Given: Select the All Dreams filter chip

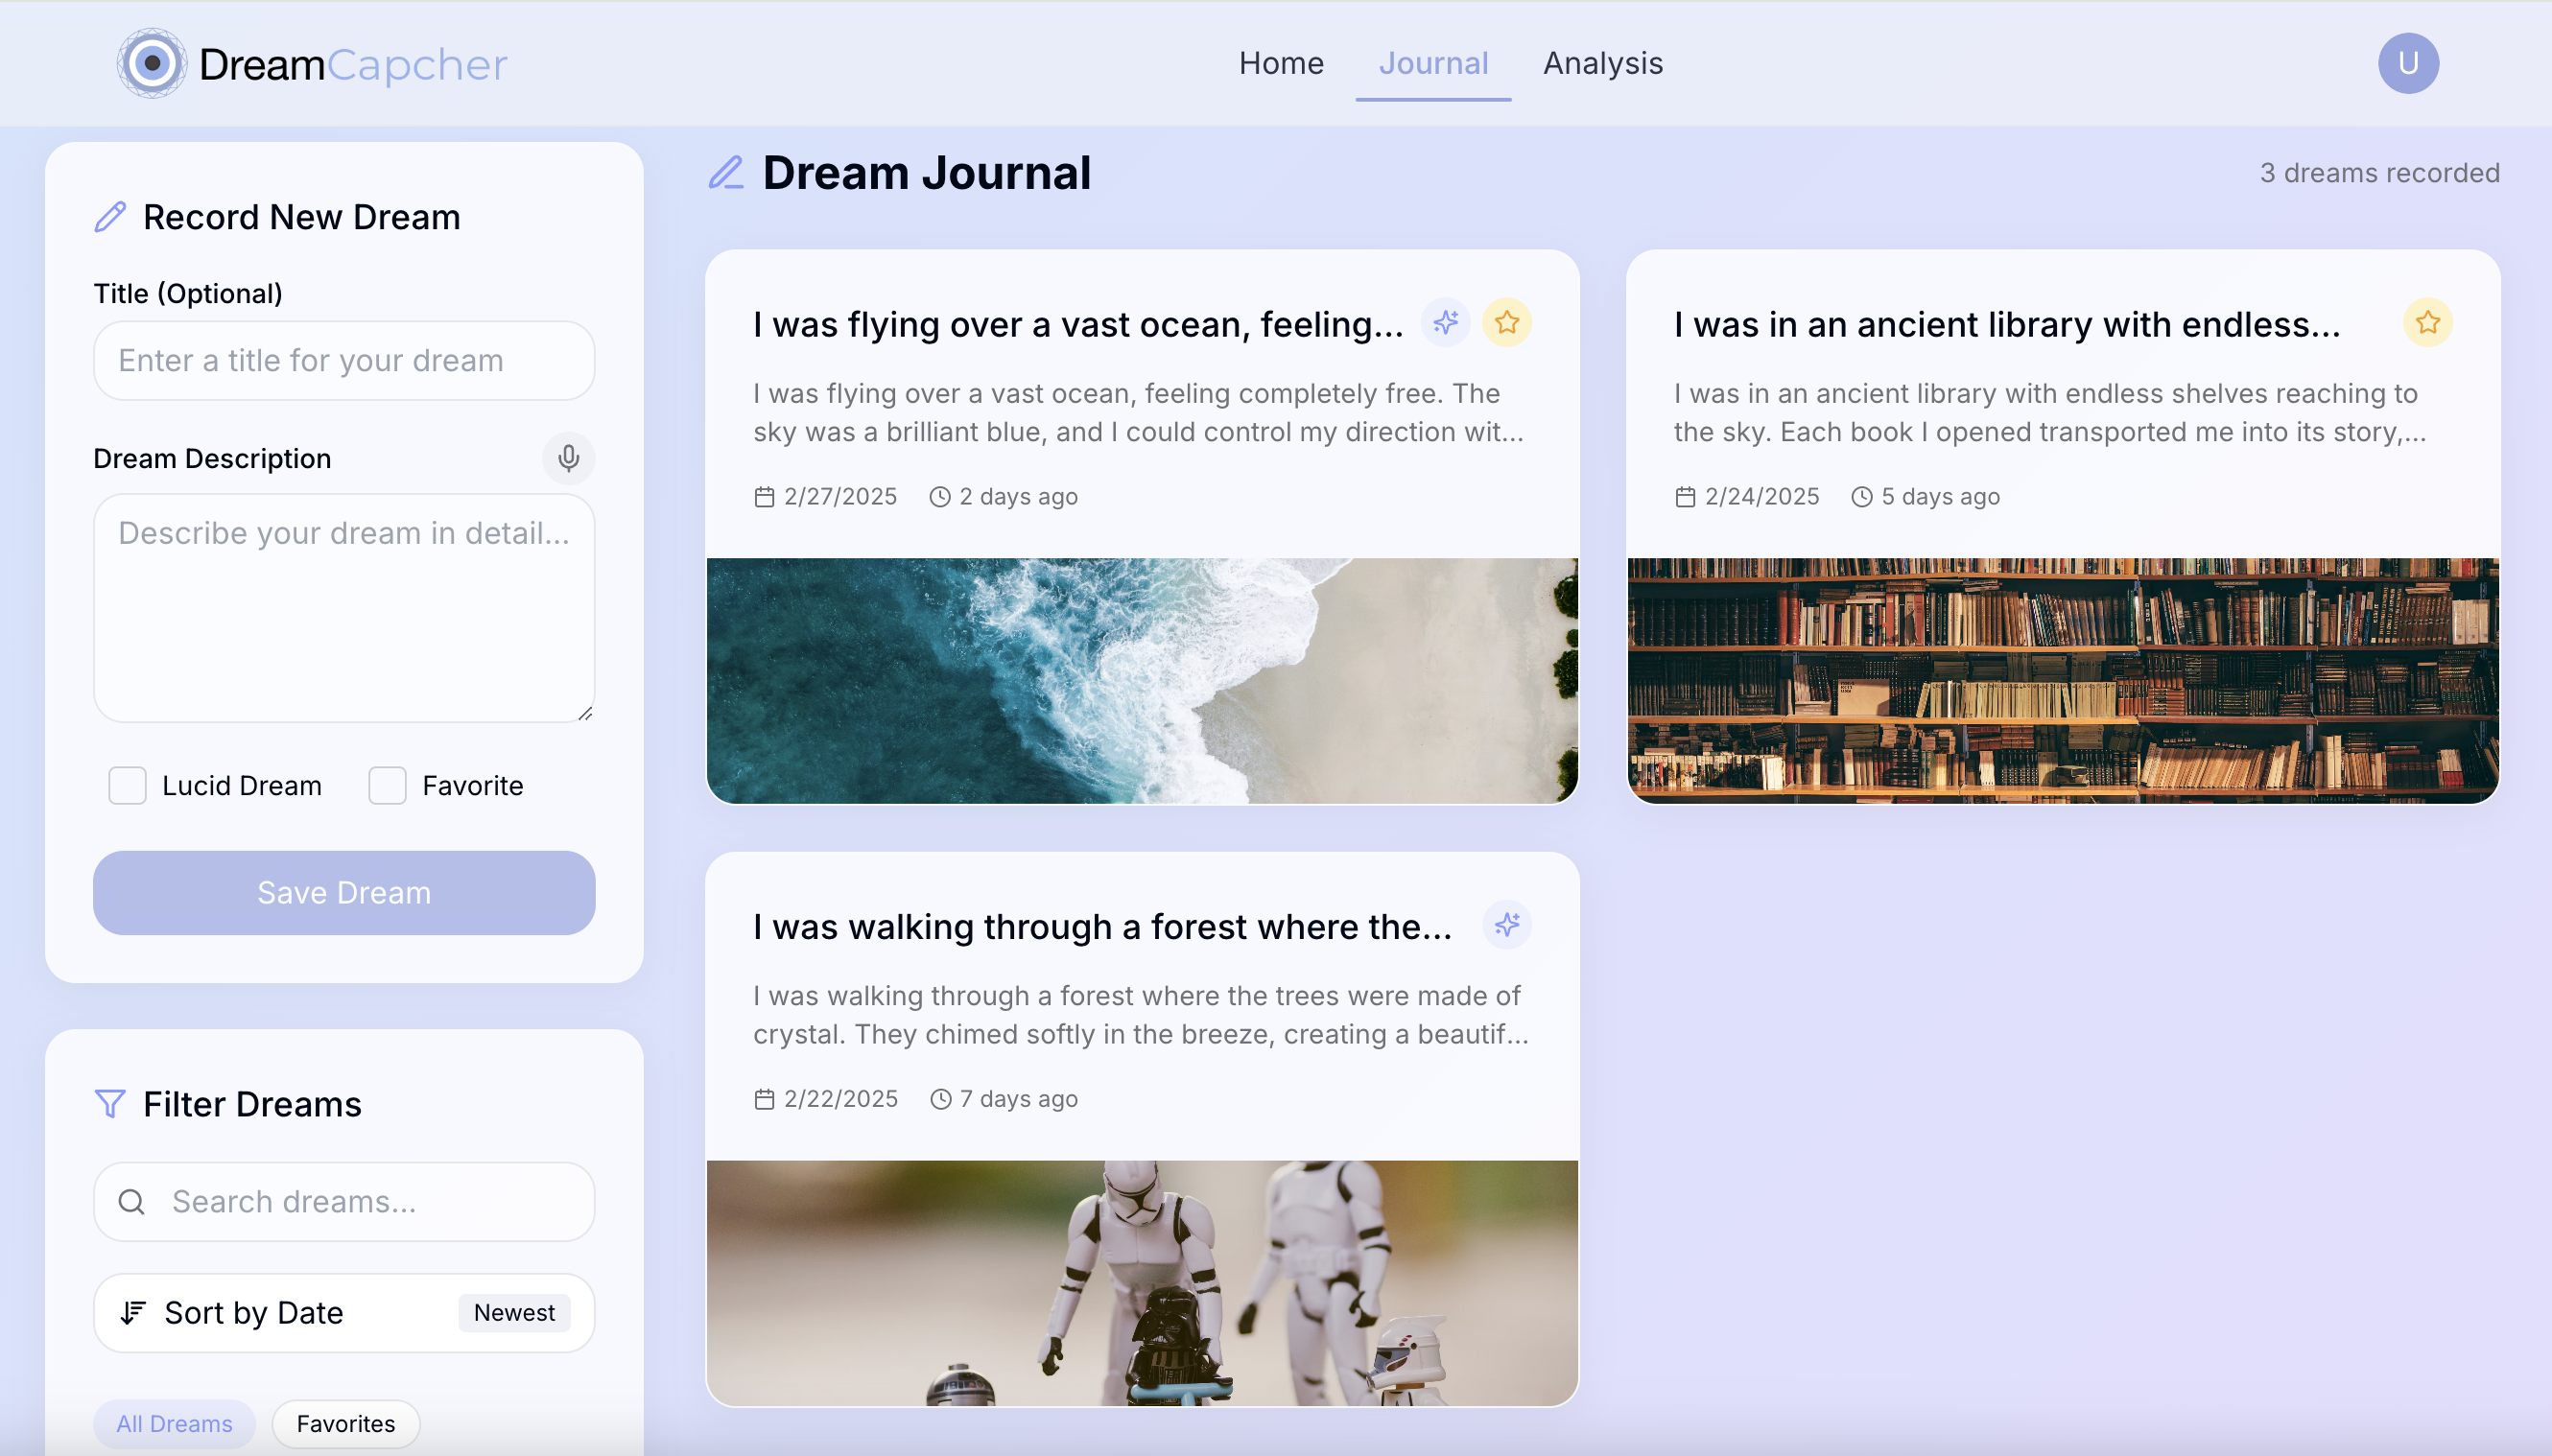Looking at the screenshot, I should point(174,1423).
